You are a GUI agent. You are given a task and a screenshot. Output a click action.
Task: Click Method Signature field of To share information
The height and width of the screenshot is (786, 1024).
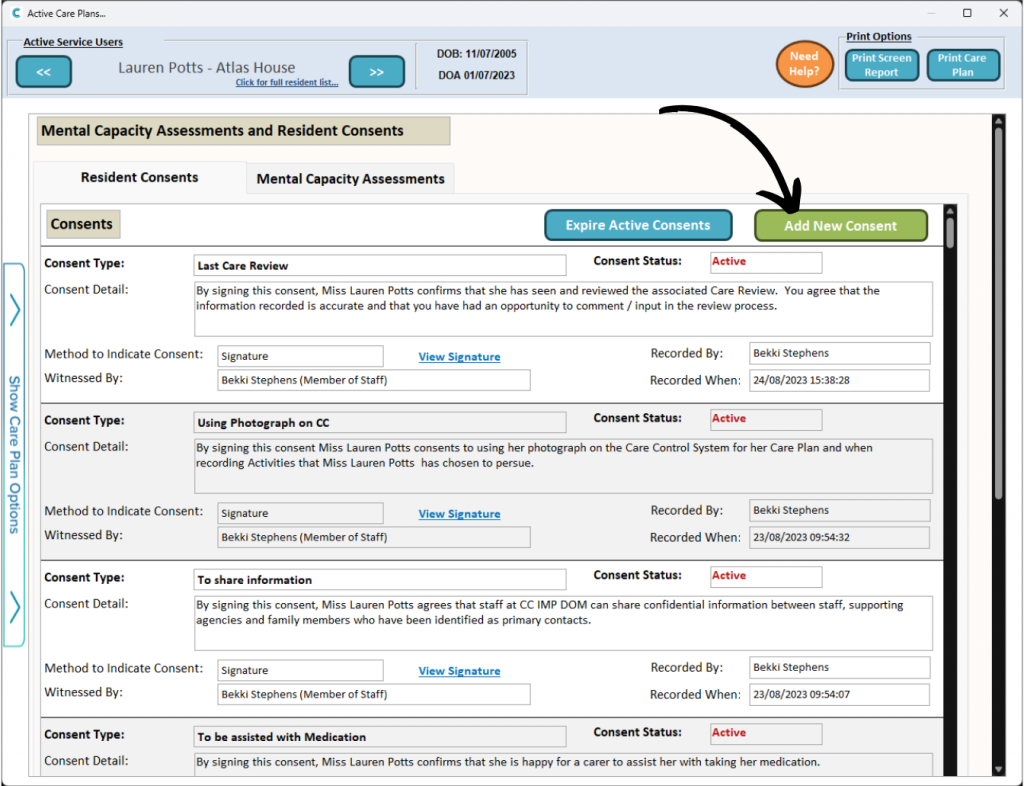tap(300, 670)
